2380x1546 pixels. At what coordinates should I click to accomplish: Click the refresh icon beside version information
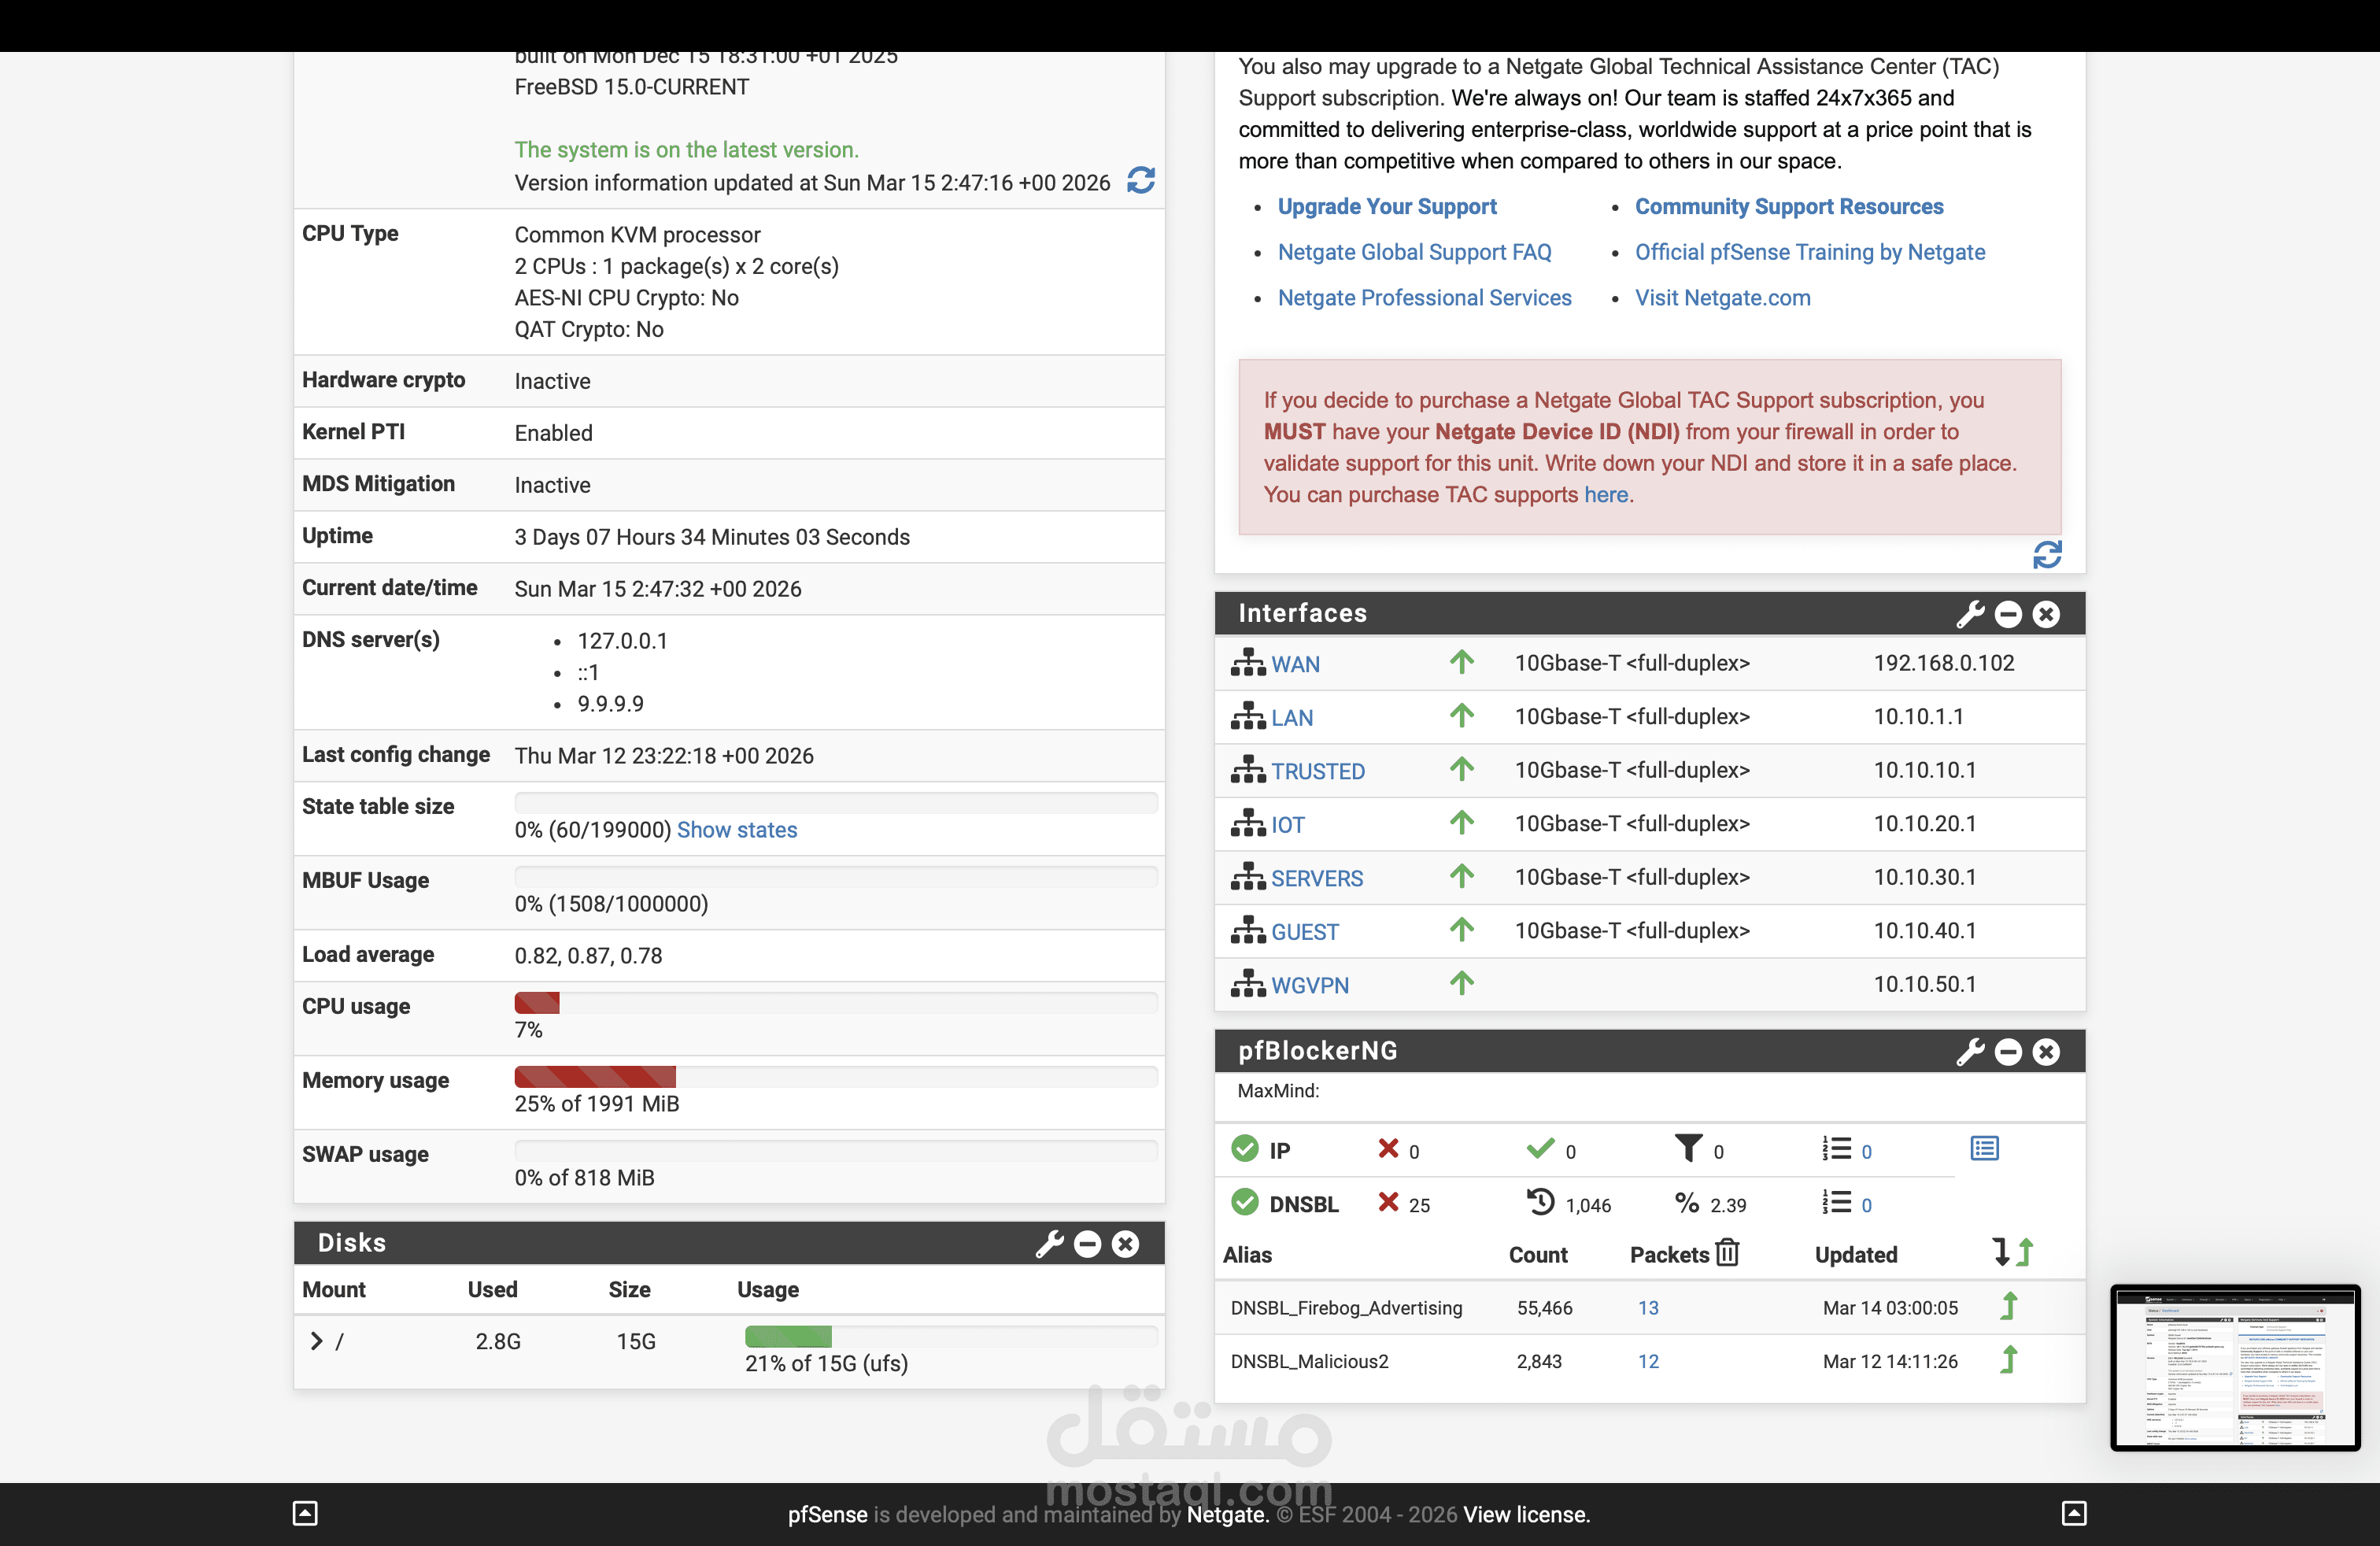coord(1141,181)
